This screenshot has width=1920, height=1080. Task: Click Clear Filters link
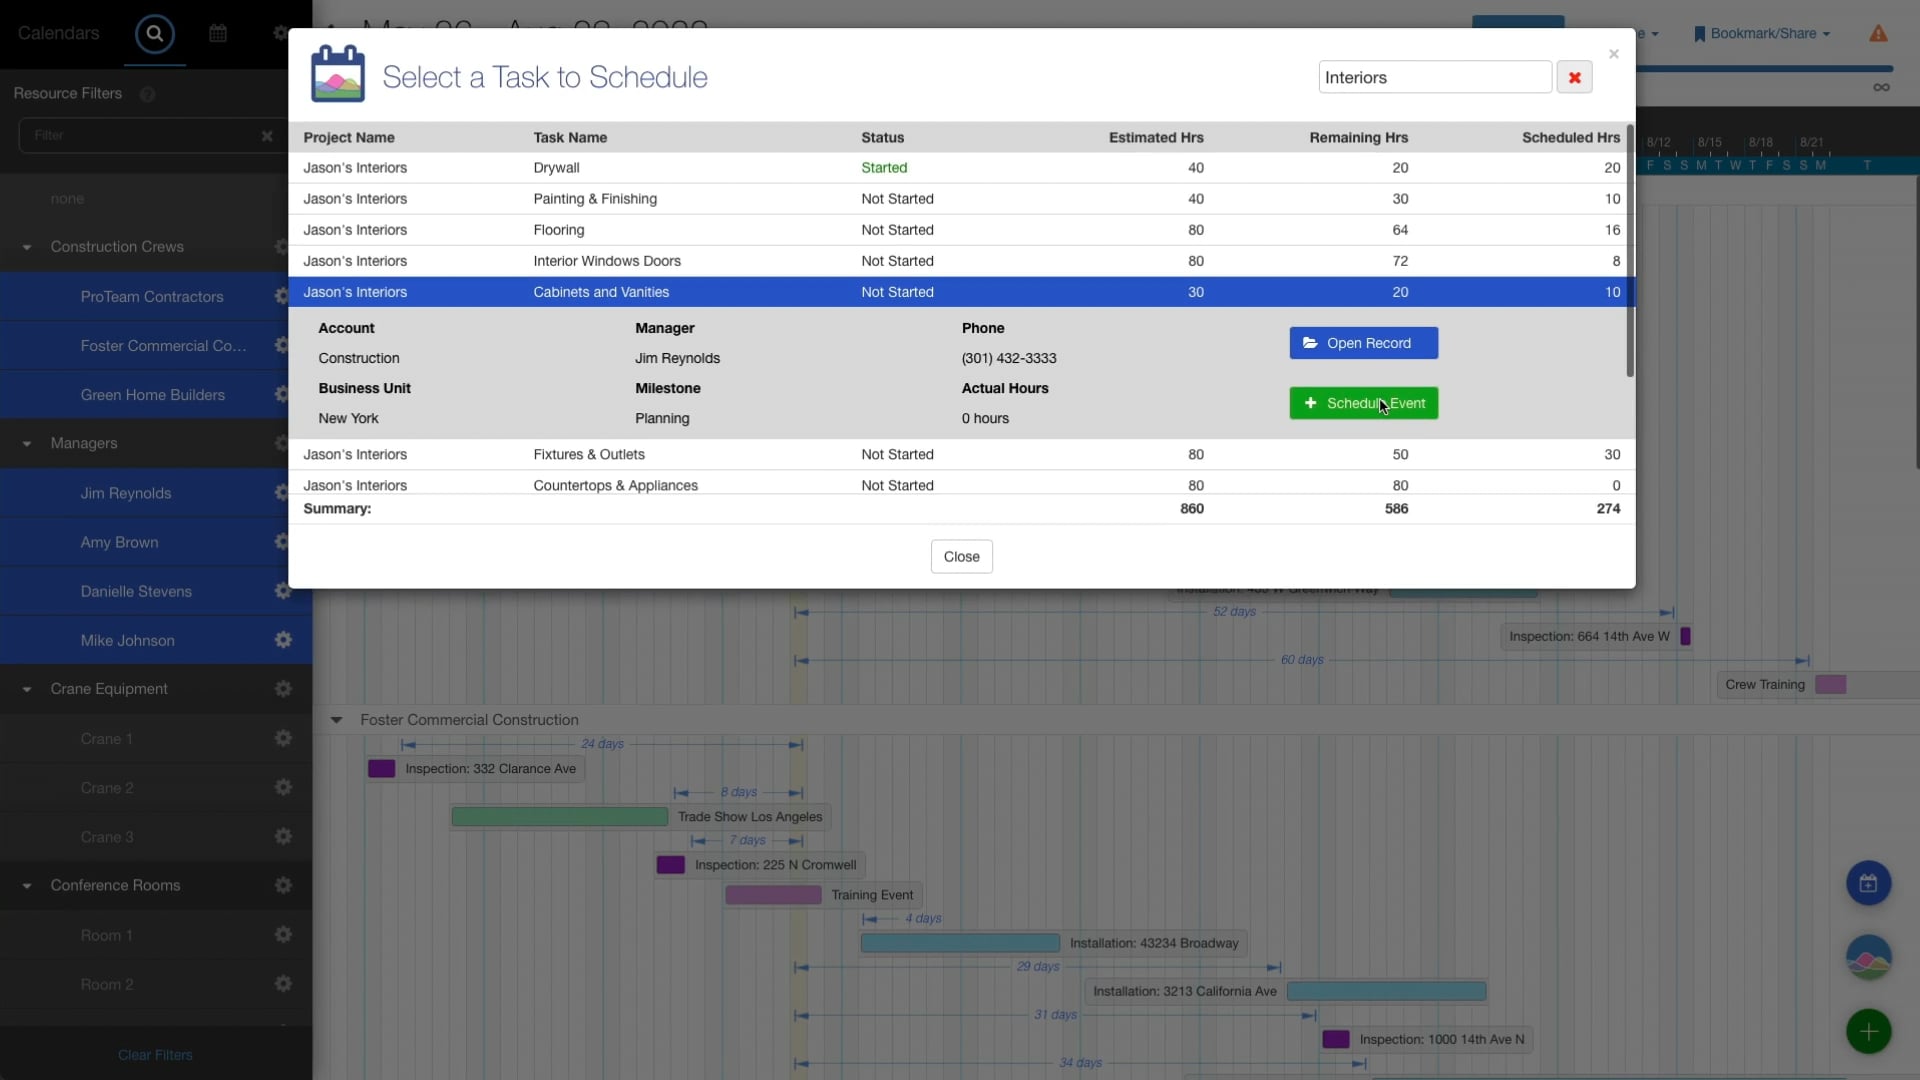point(155,1055)
